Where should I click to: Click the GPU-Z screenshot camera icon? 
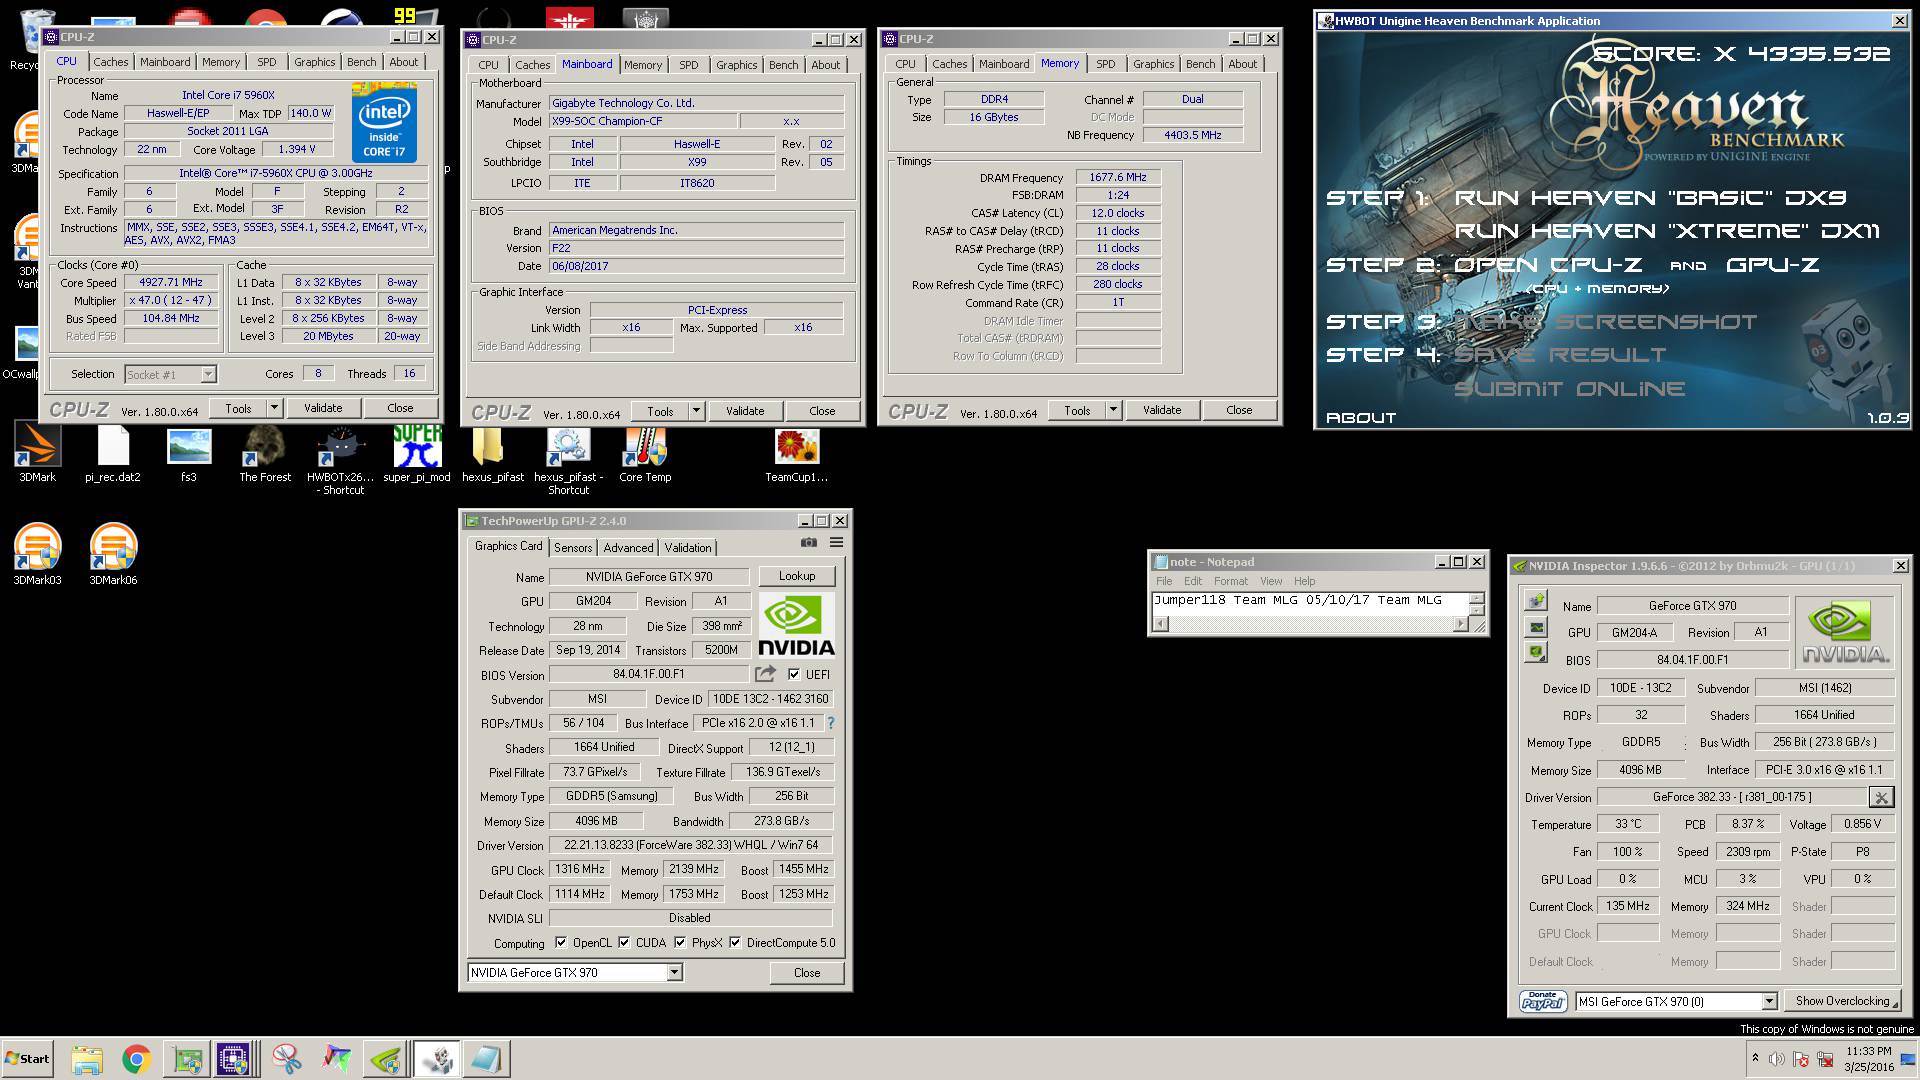coord(809,543)
